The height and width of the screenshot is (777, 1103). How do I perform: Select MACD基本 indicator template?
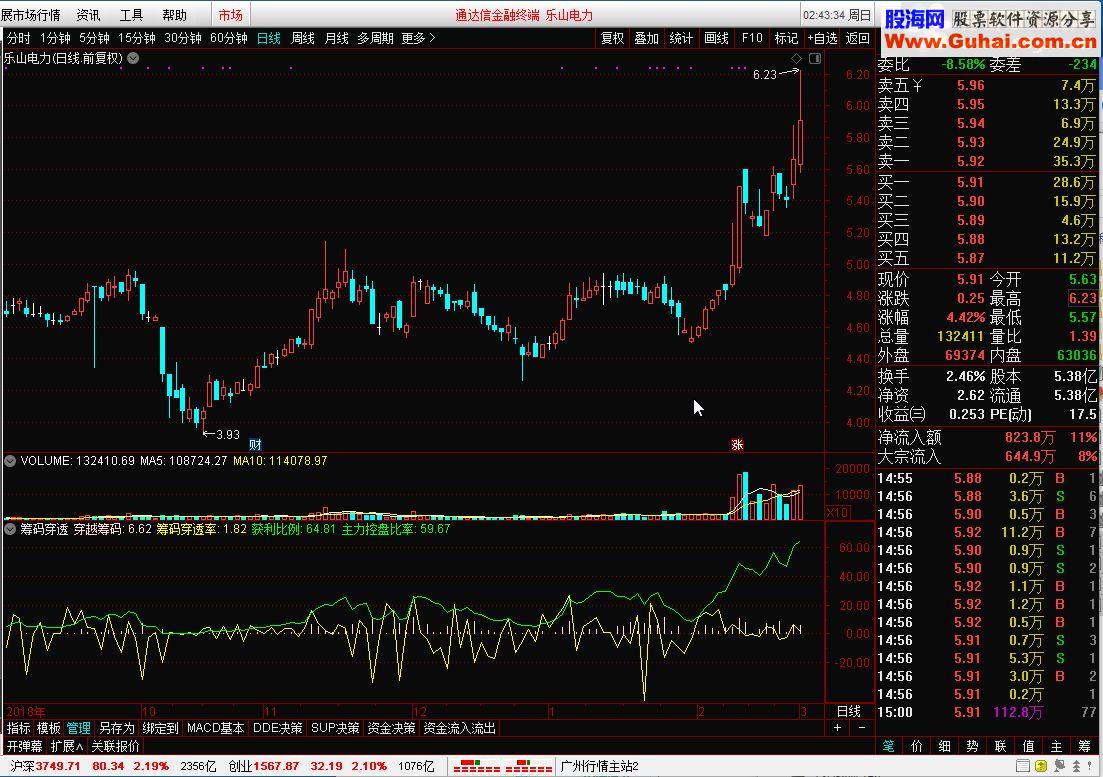[x=215, y=728]
